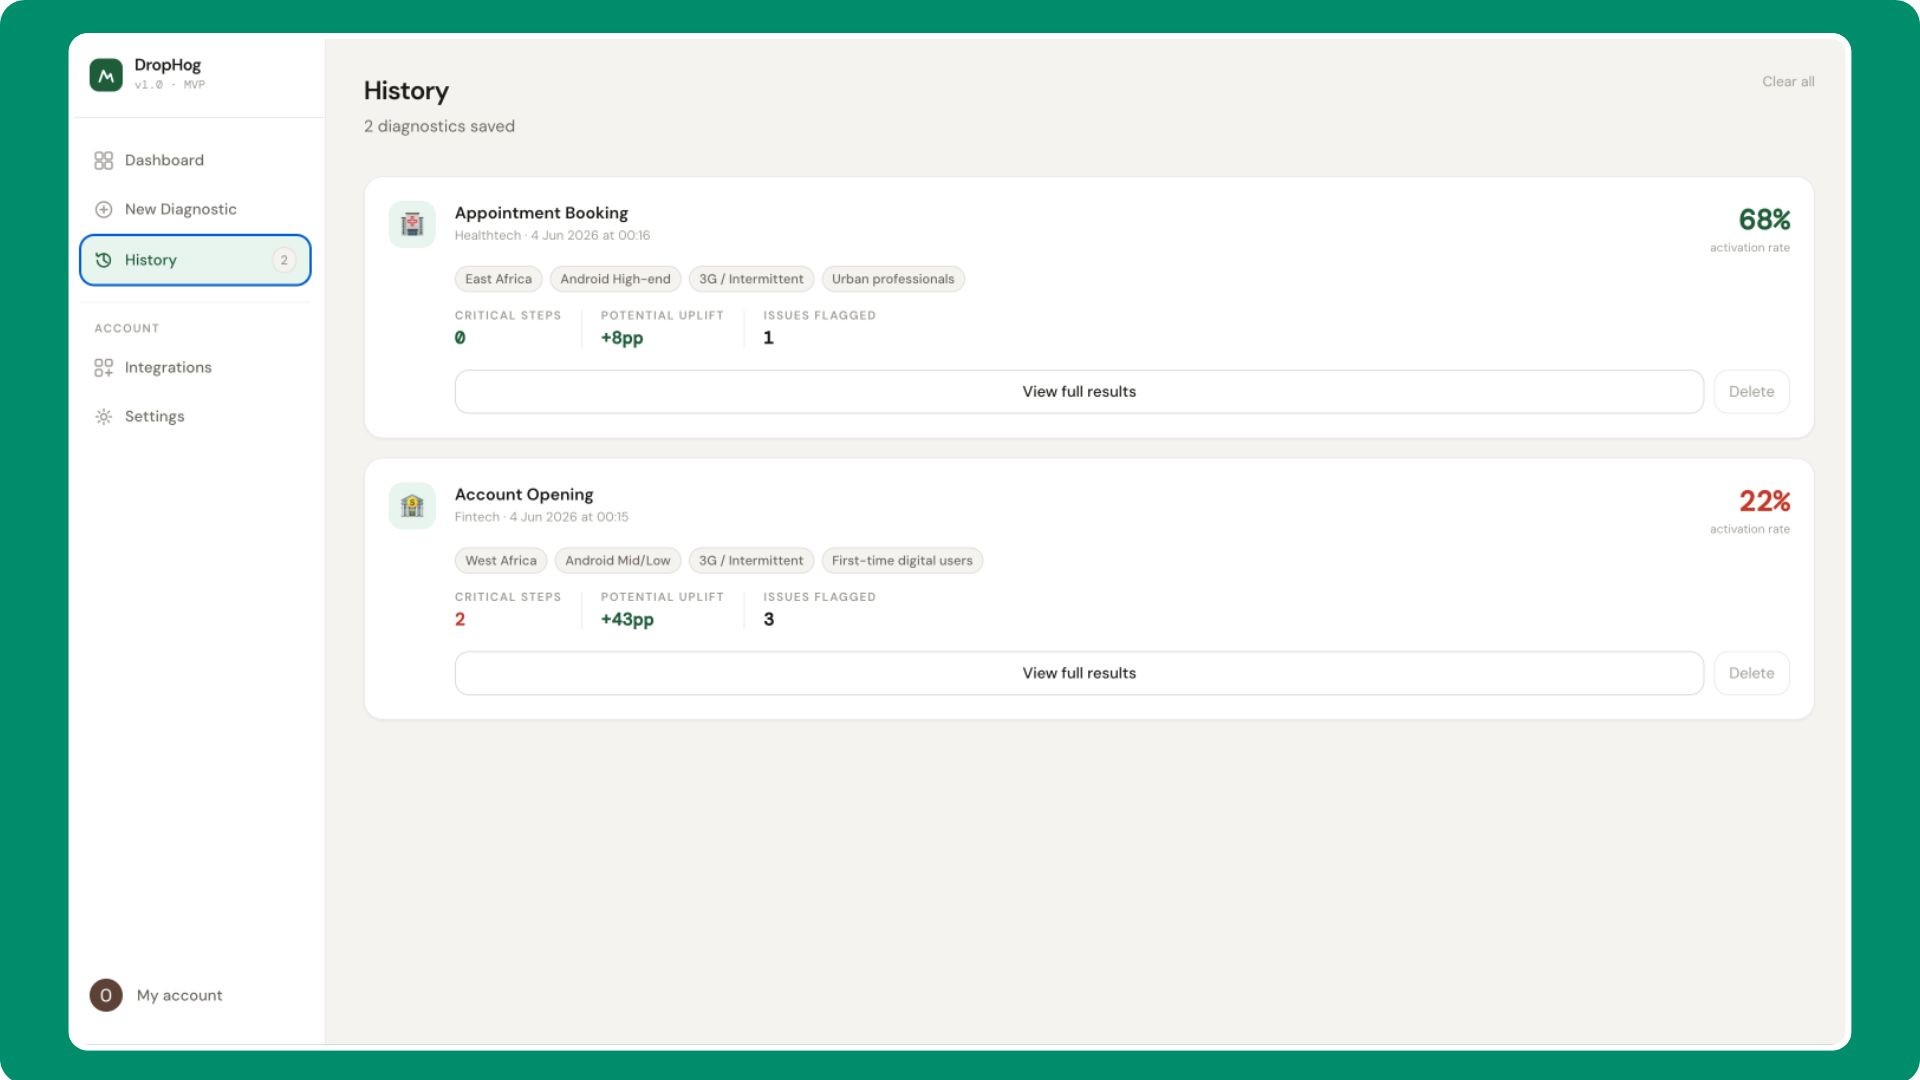
Task: Click the 22% activation rate value
Action: (1764, 501)
